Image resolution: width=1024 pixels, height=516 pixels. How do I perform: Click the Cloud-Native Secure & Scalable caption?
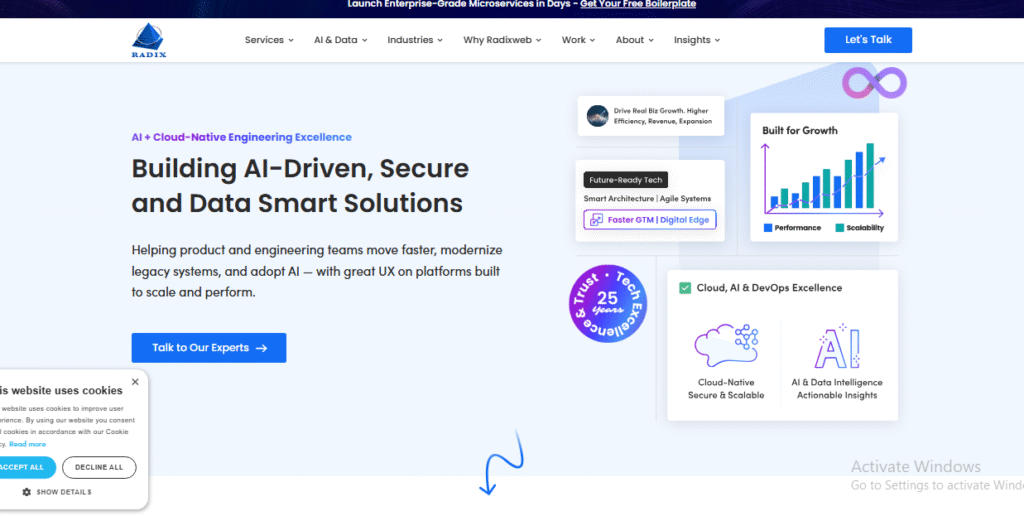[x=726, y=389]
